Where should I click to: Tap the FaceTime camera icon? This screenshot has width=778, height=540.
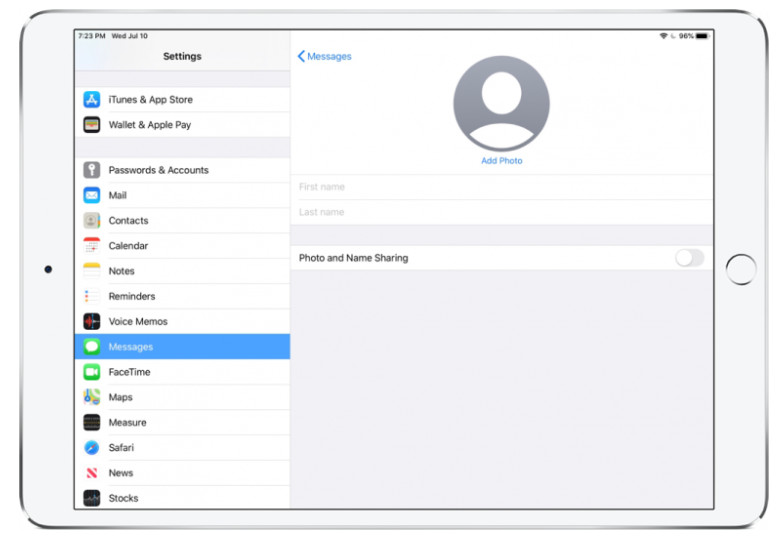pos(92,372)
